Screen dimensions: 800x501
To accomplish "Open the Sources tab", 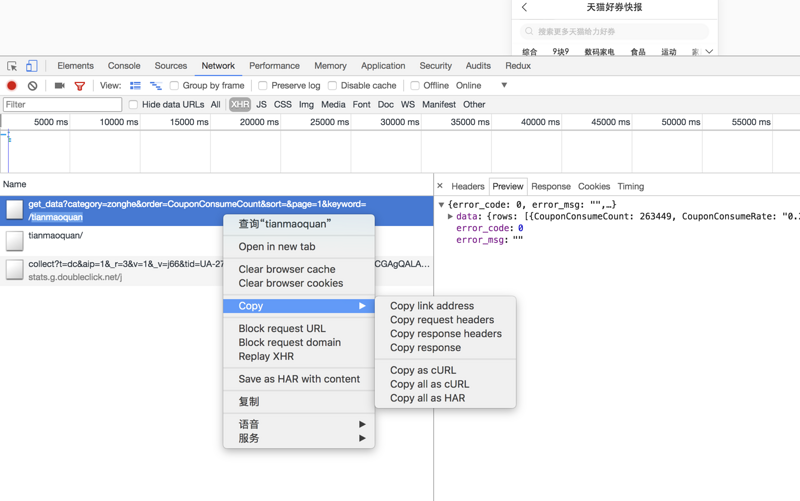I will [171, 66].
